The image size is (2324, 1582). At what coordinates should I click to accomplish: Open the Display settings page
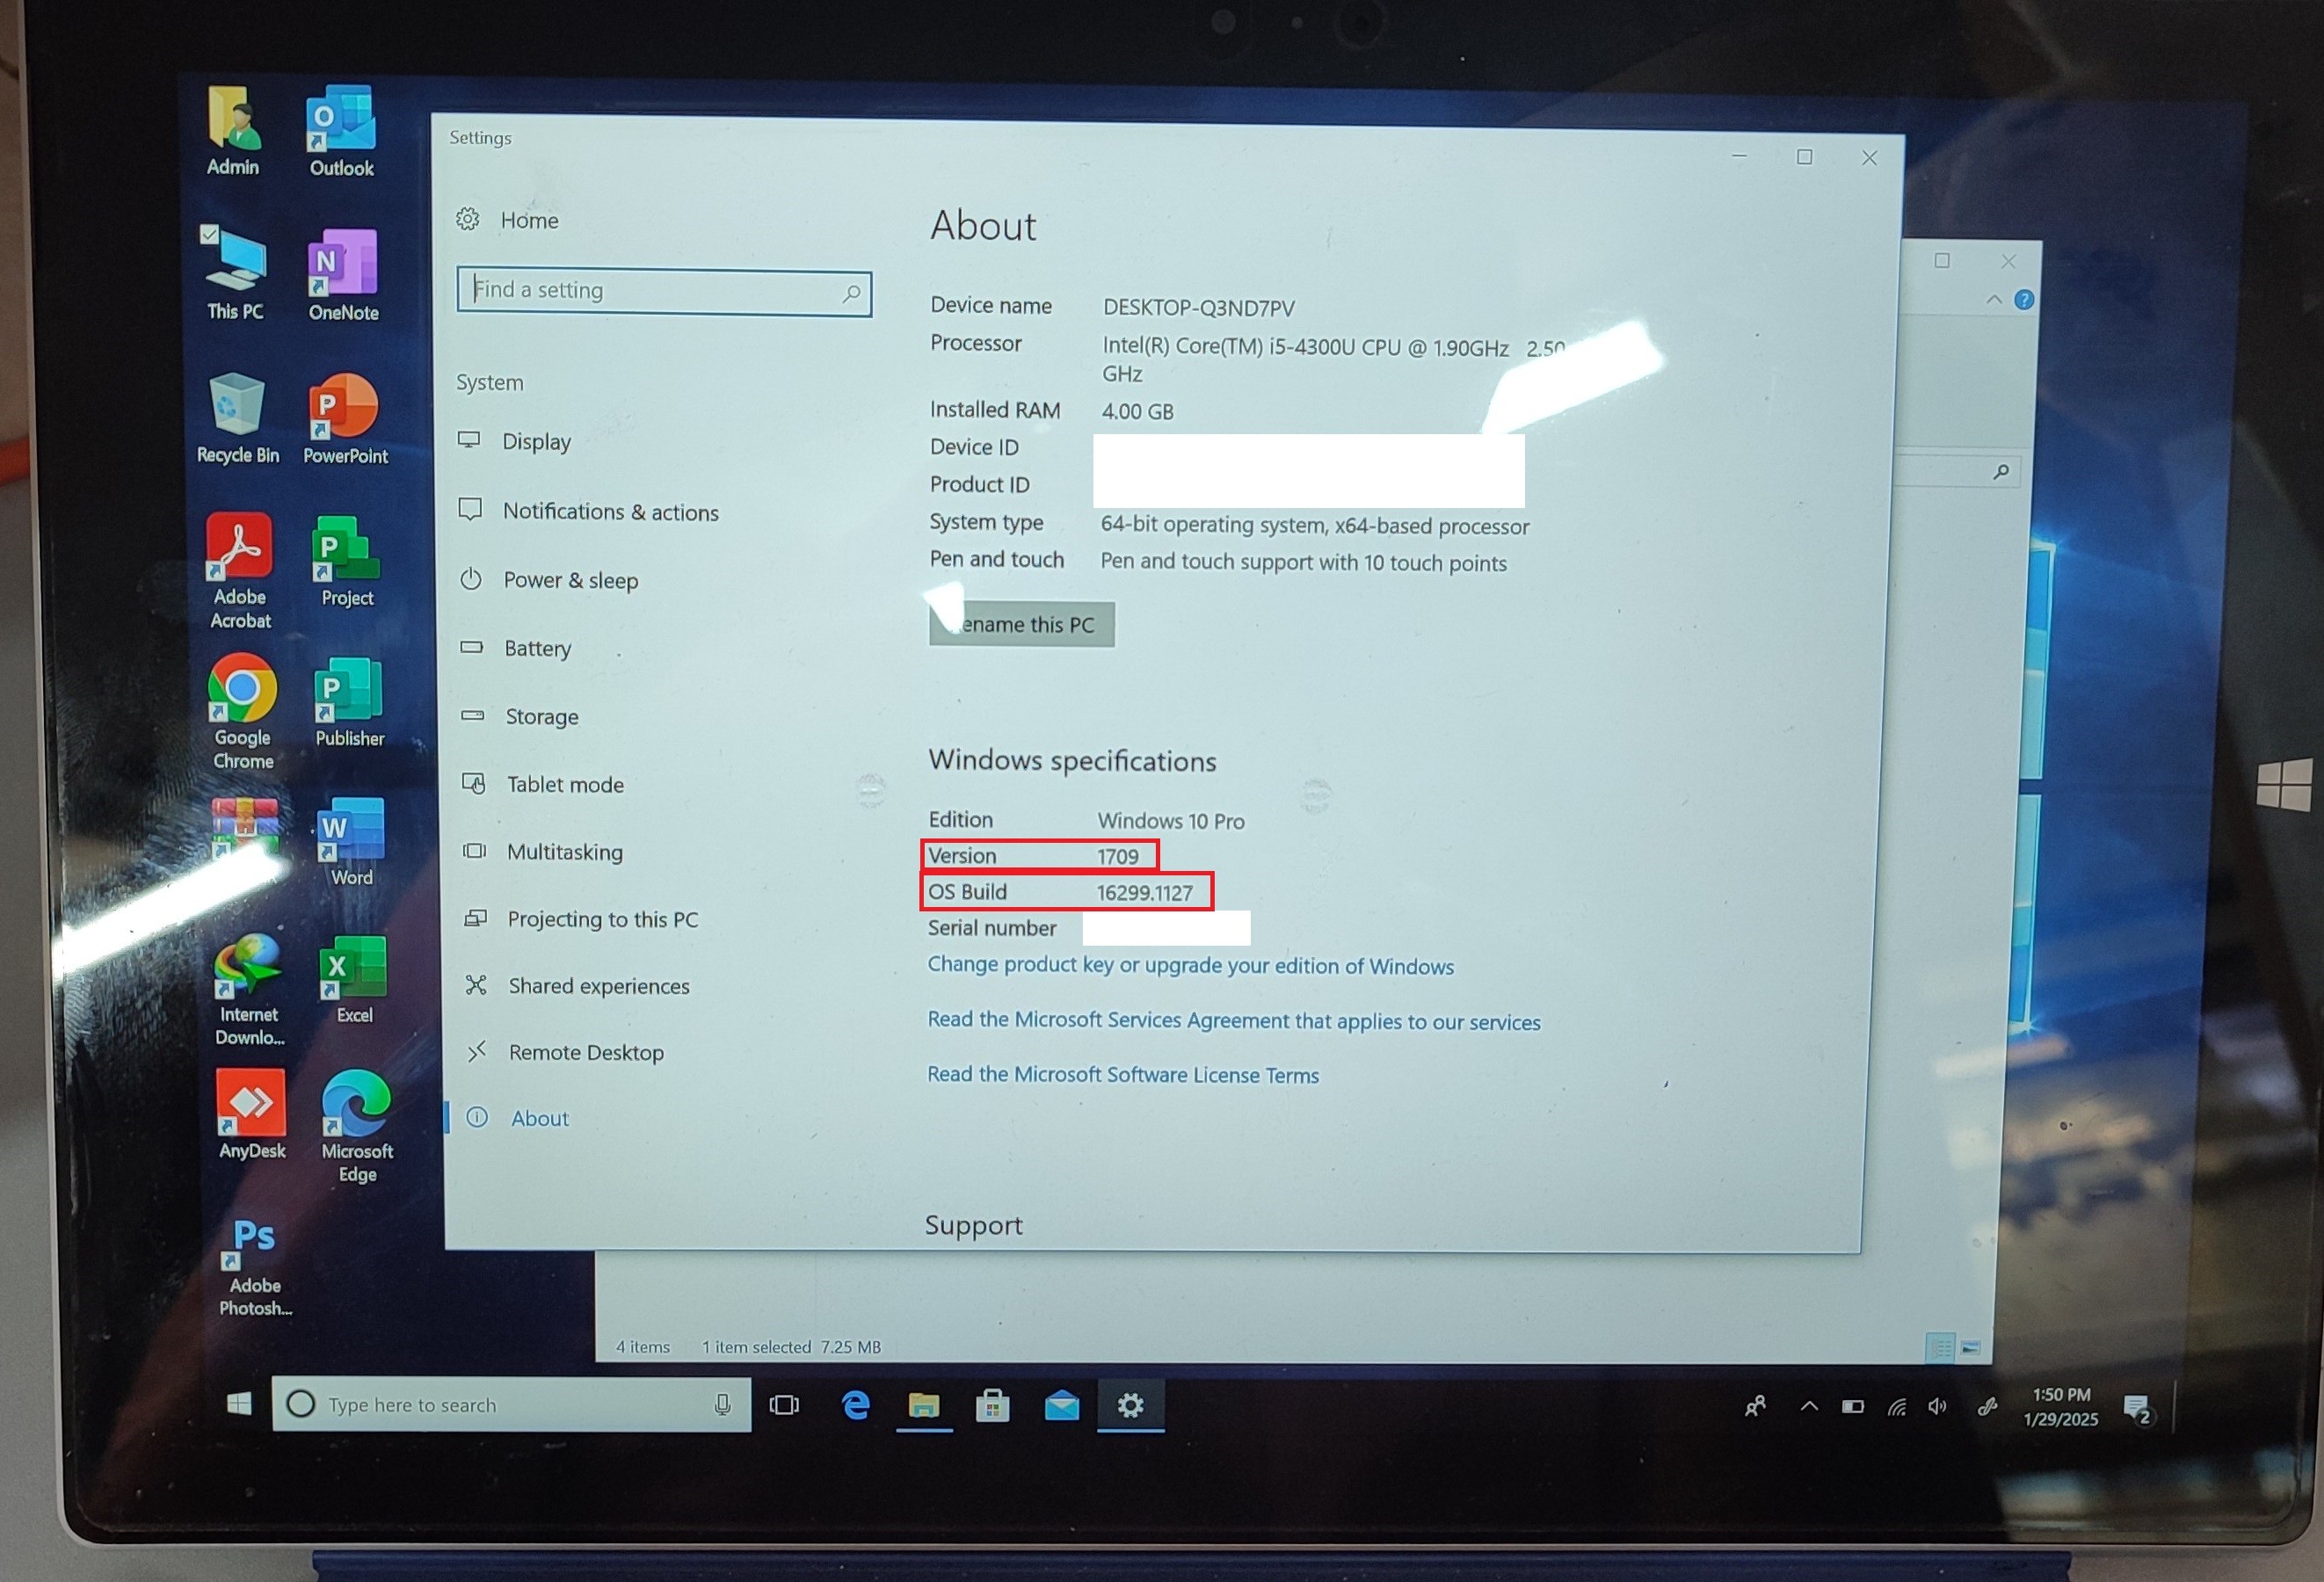click(536, 441)
